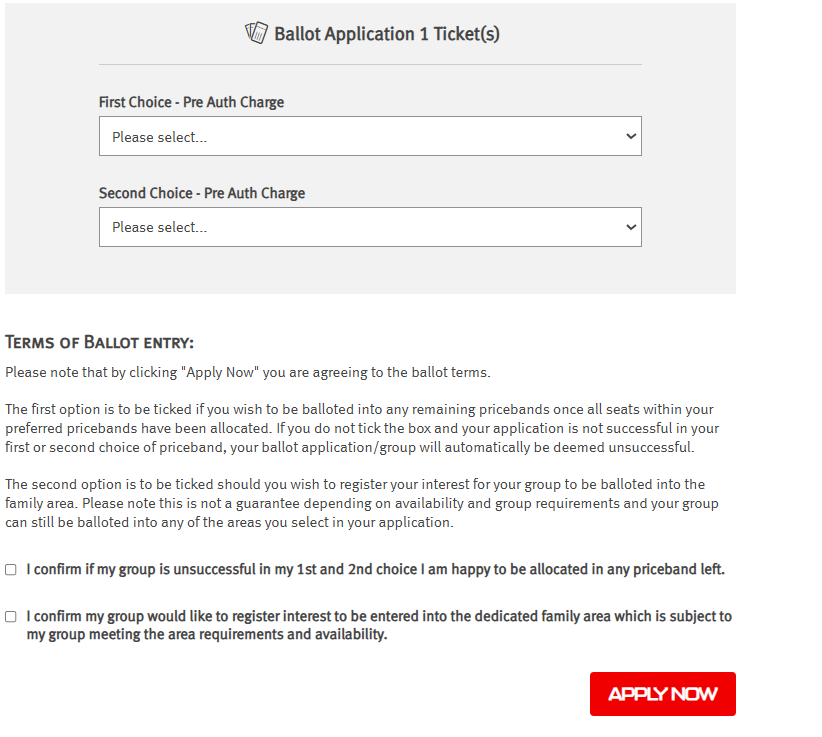Open the First Choice Pre Auth dropdown
The width and height of the screenshot is (822, 737).
click(x=370, y=136)
